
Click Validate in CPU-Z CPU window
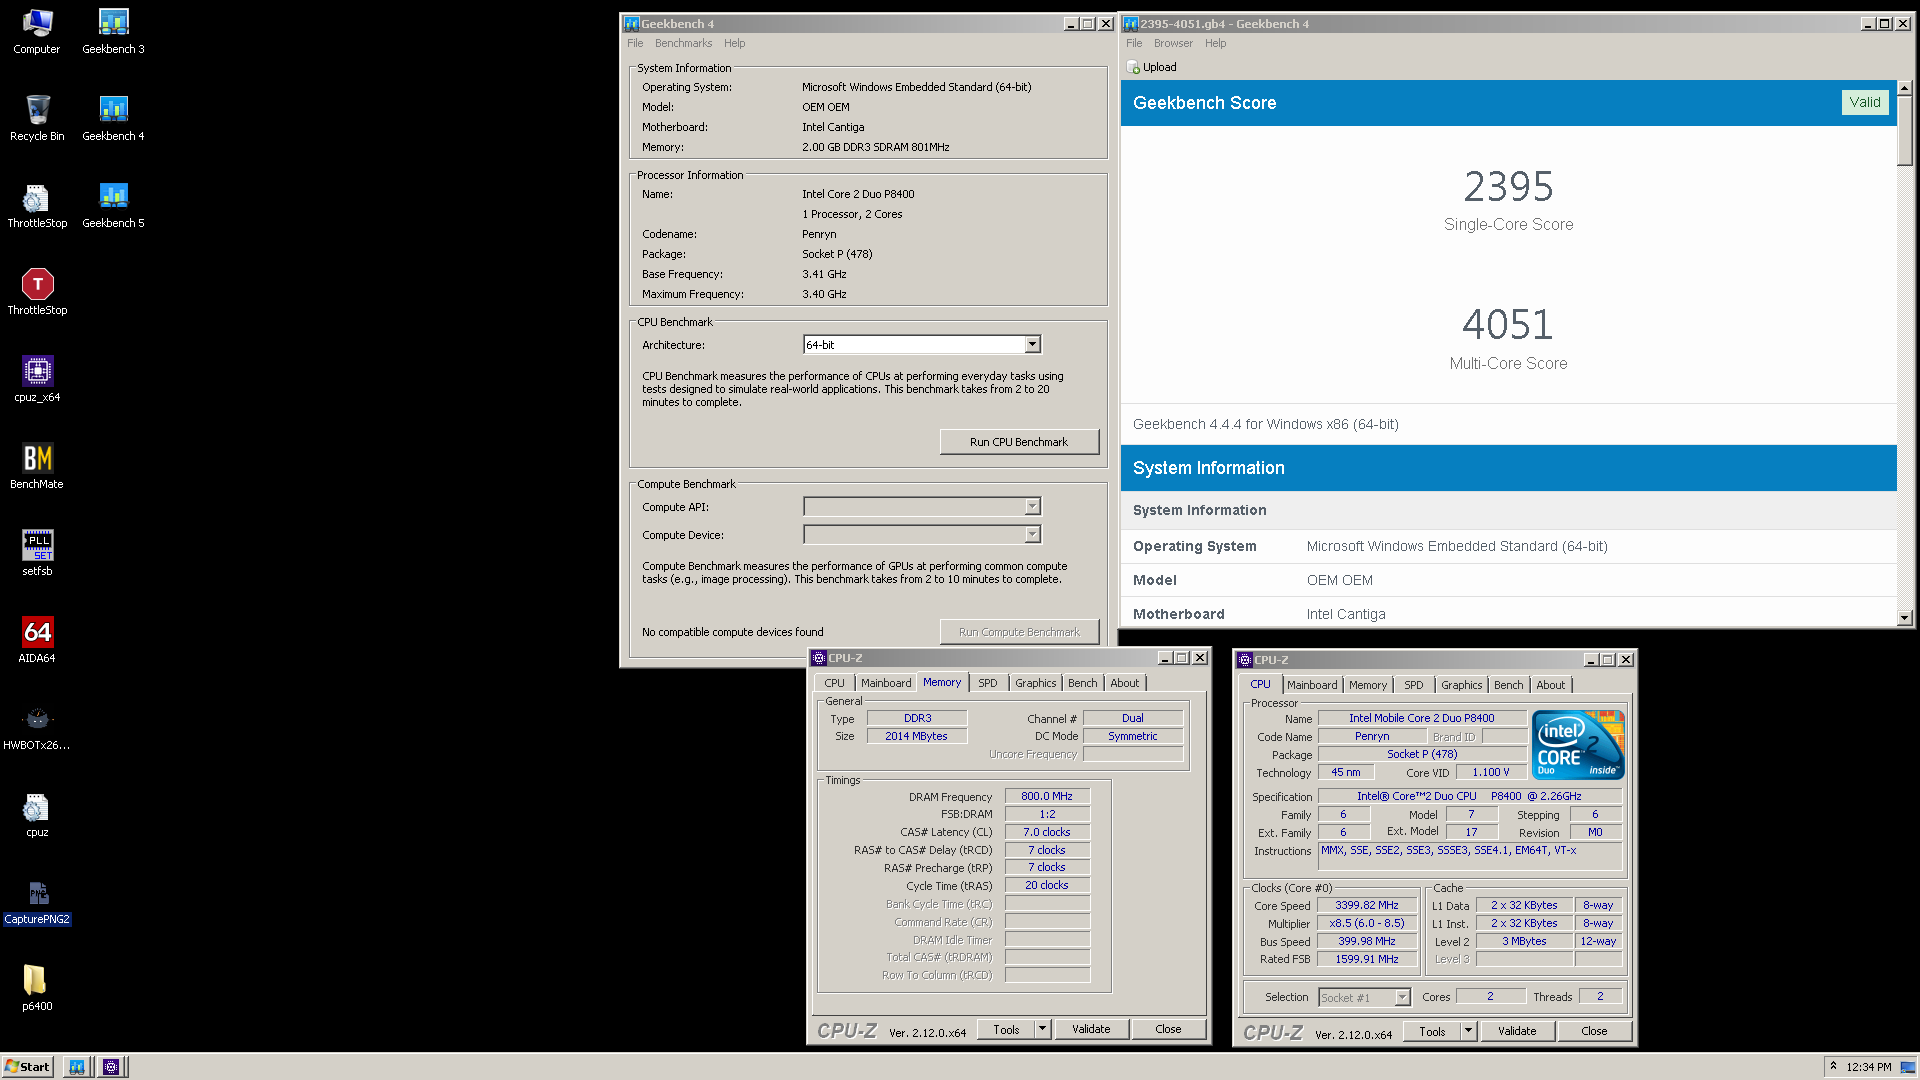click(1517, 1031)
